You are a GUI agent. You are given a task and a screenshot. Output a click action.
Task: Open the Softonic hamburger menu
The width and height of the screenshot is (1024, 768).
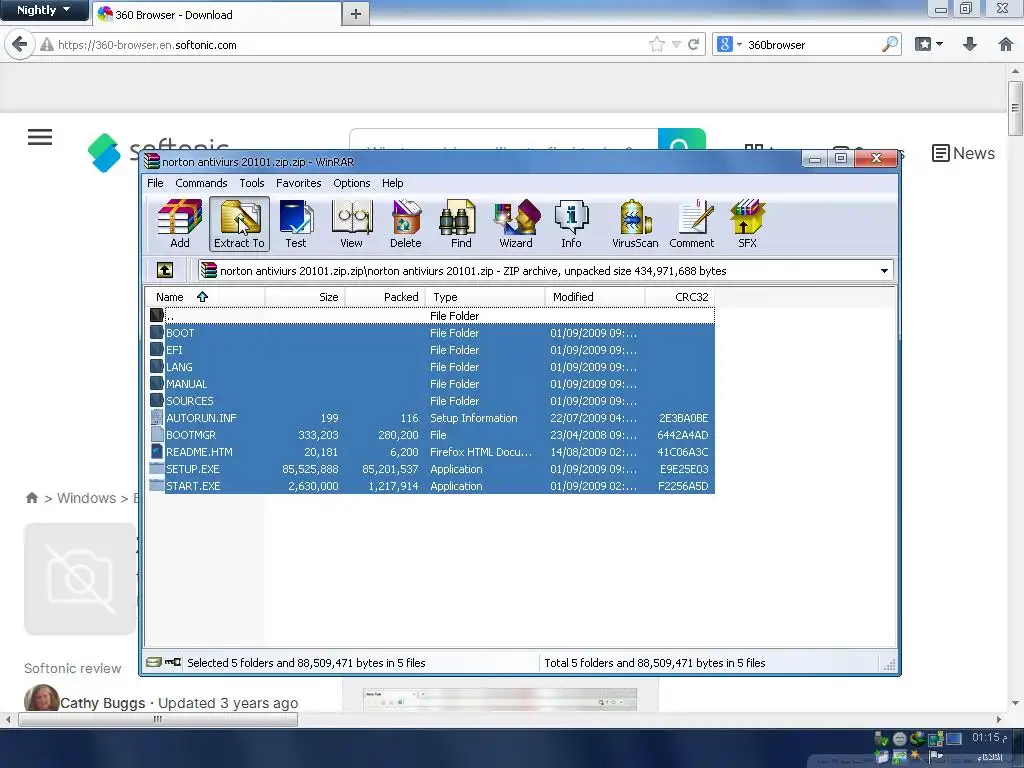(x=40, y=137)
